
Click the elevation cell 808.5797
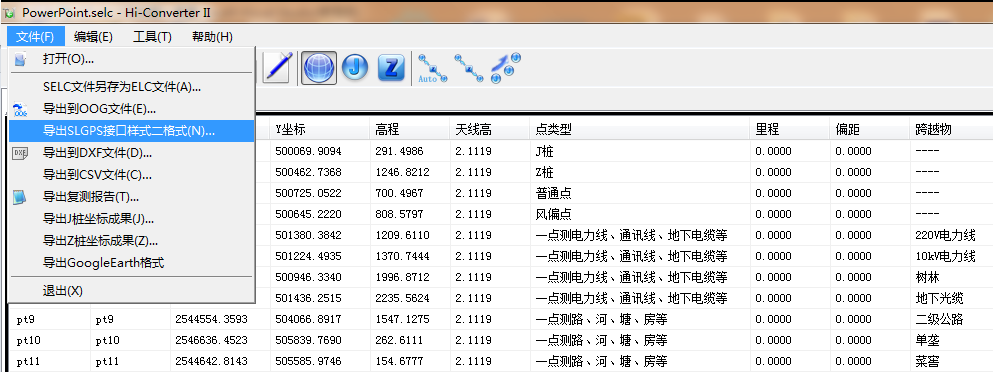(x=410, y=214)
